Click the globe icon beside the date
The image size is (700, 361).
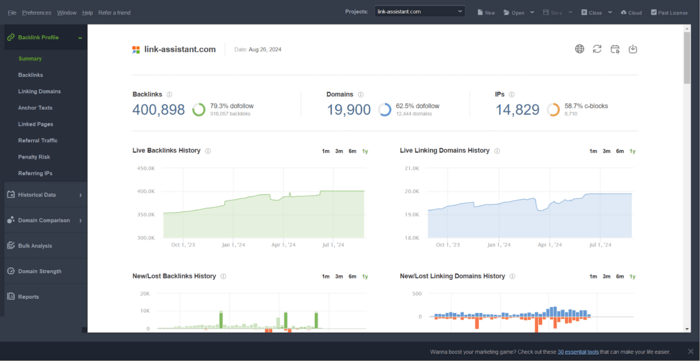579,49
